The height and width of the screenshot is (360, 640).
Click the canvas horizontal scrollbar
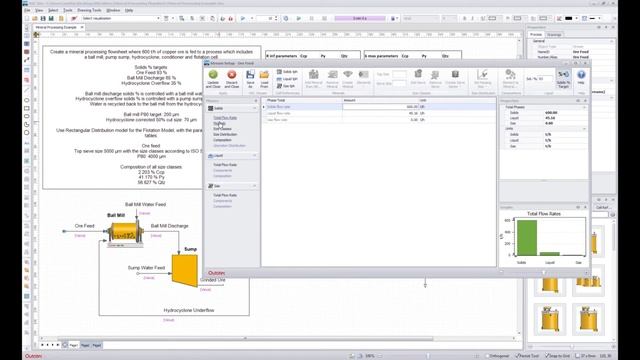(x=245, y=338)
